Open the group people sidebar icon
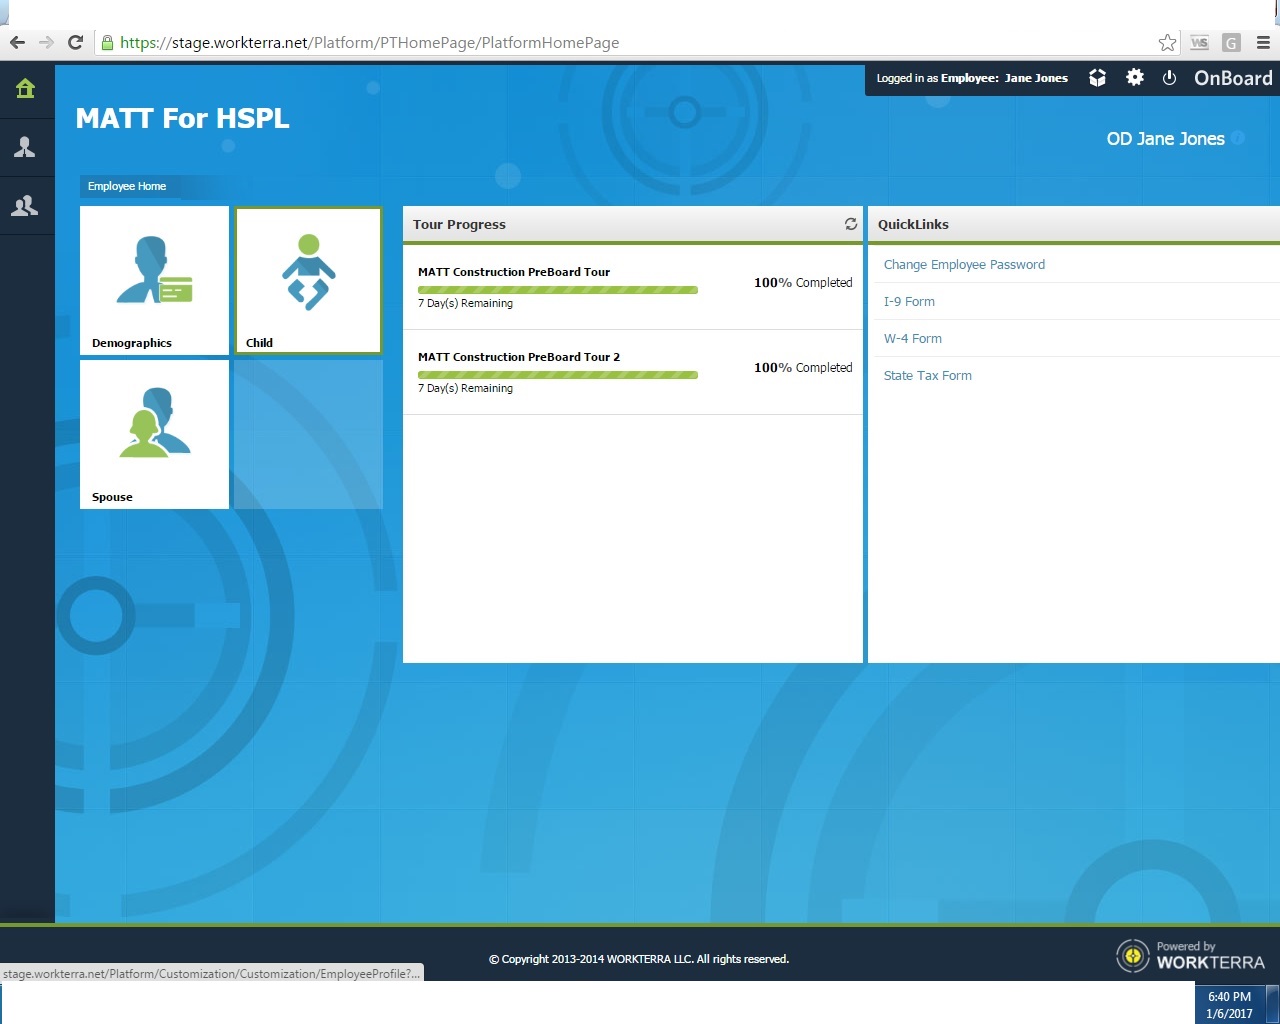Image resolution: width=1280 pixels, height=1024 pixels. click(25, 206)
